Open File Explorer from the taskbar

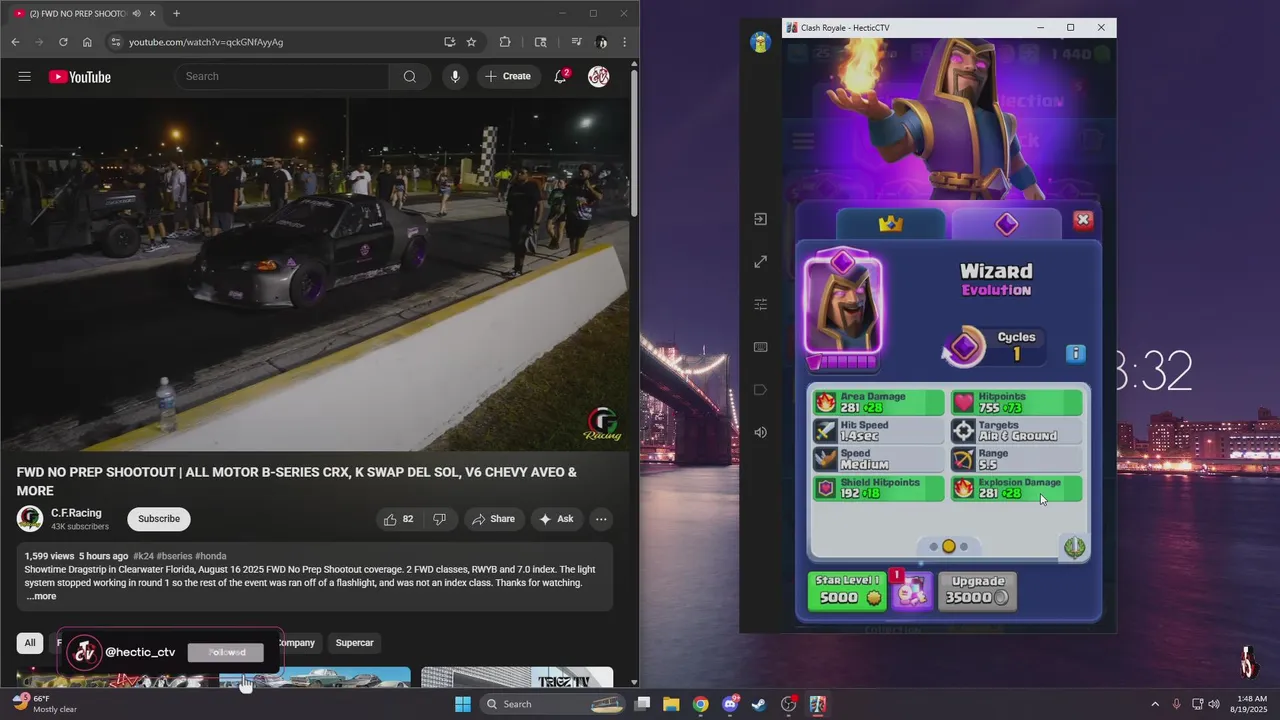[x=671, y=704]
